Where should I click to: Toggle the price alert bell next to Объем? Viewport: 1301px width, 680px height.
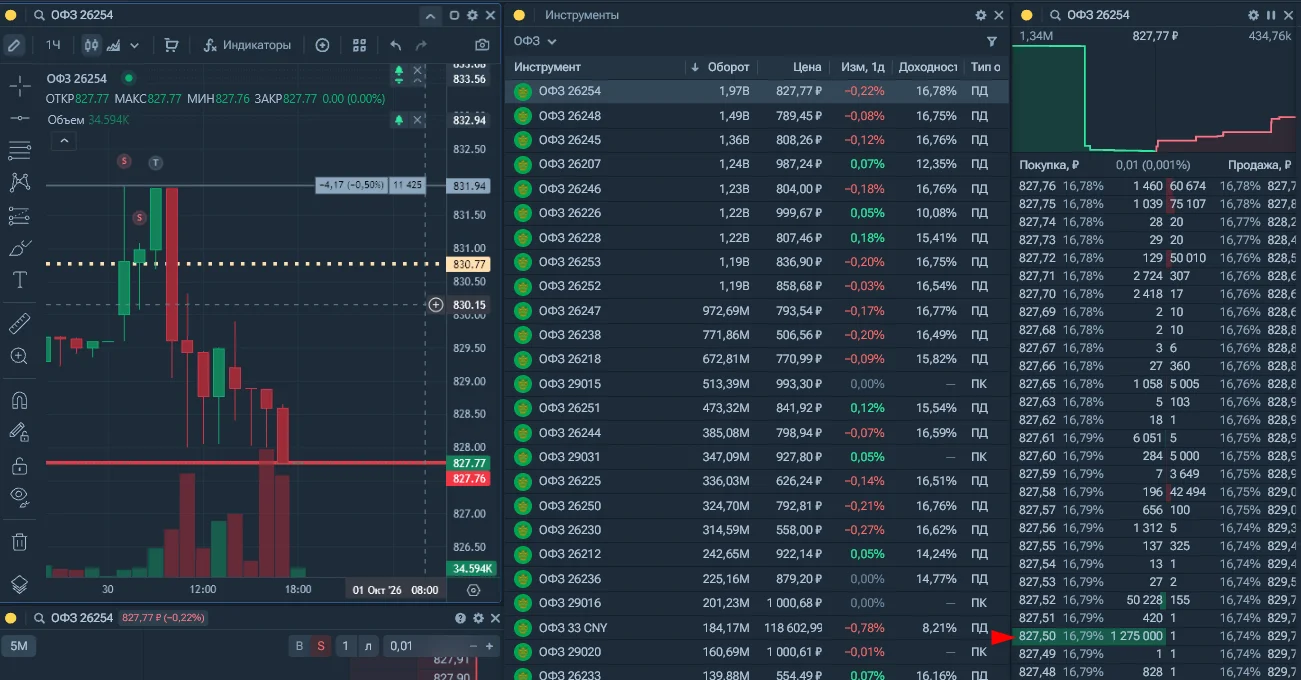coord(399,120)
